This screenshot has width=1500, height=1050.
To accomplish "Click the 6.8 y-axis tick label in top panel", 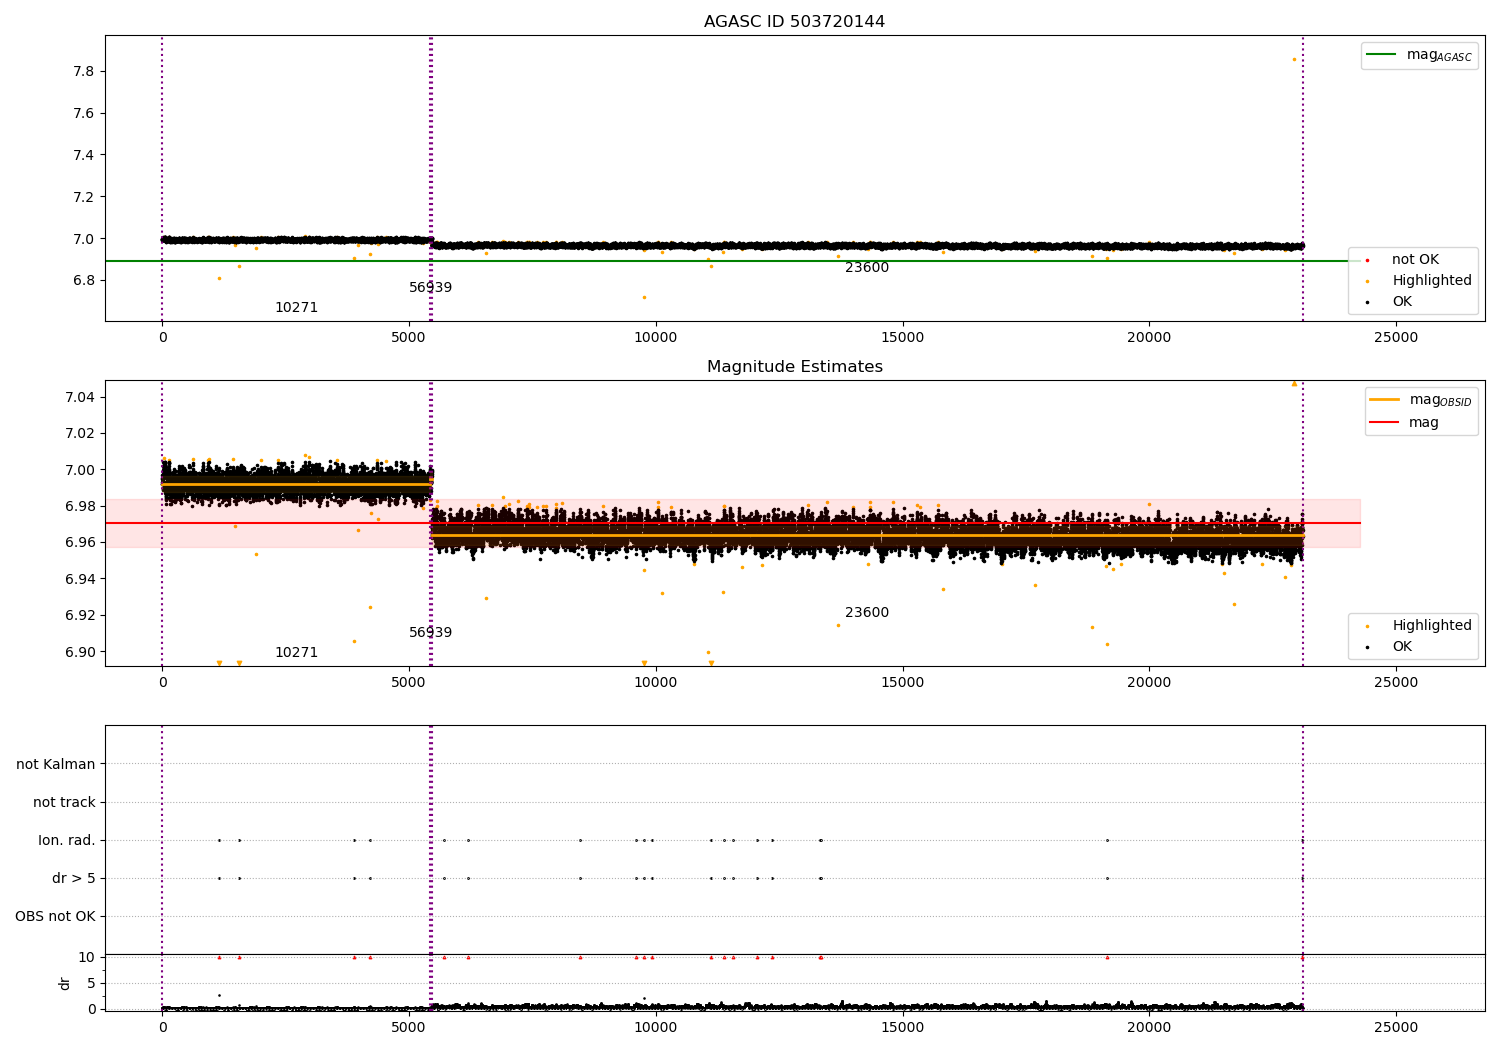I will 84,280.
